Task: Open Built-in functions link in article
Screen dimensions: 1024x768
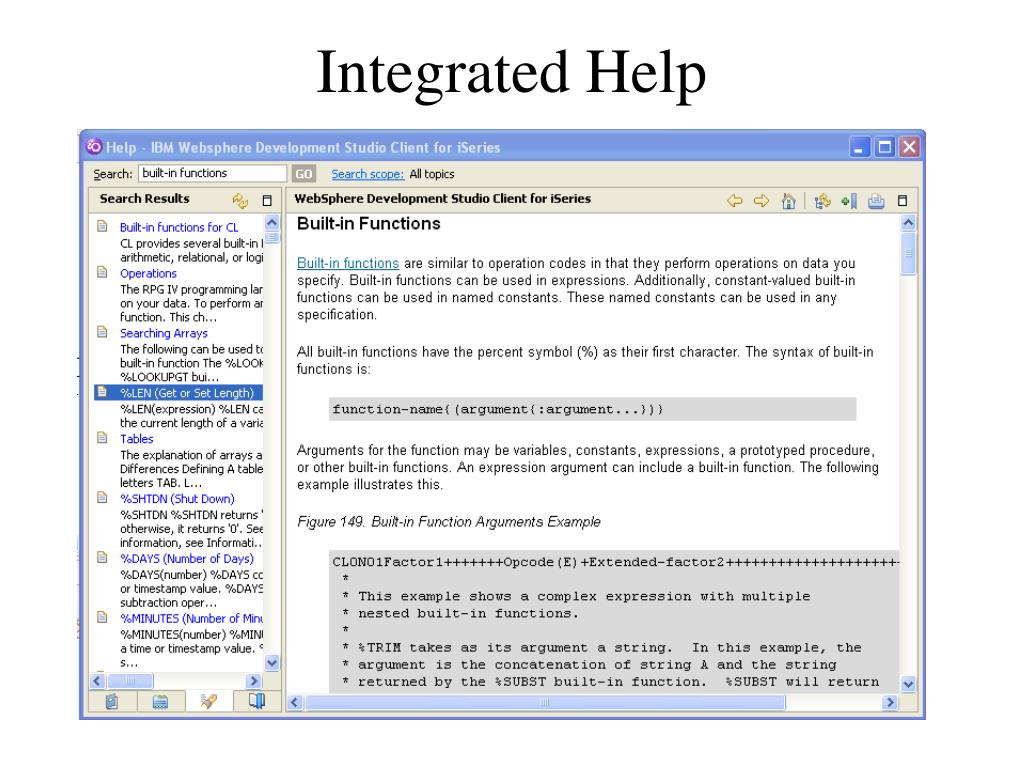Action: pos(347,263)
